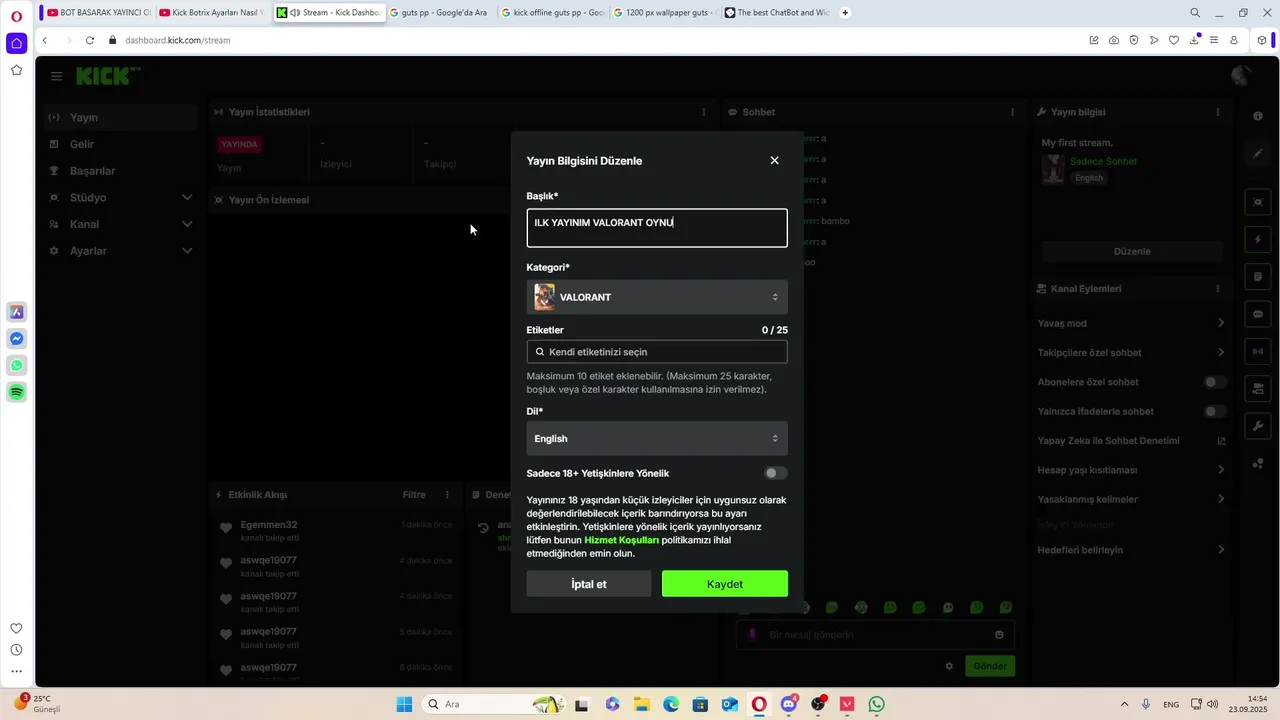Click the Başlık title input field
Viewport: 1280px width, 720px height.
[657, 228]
